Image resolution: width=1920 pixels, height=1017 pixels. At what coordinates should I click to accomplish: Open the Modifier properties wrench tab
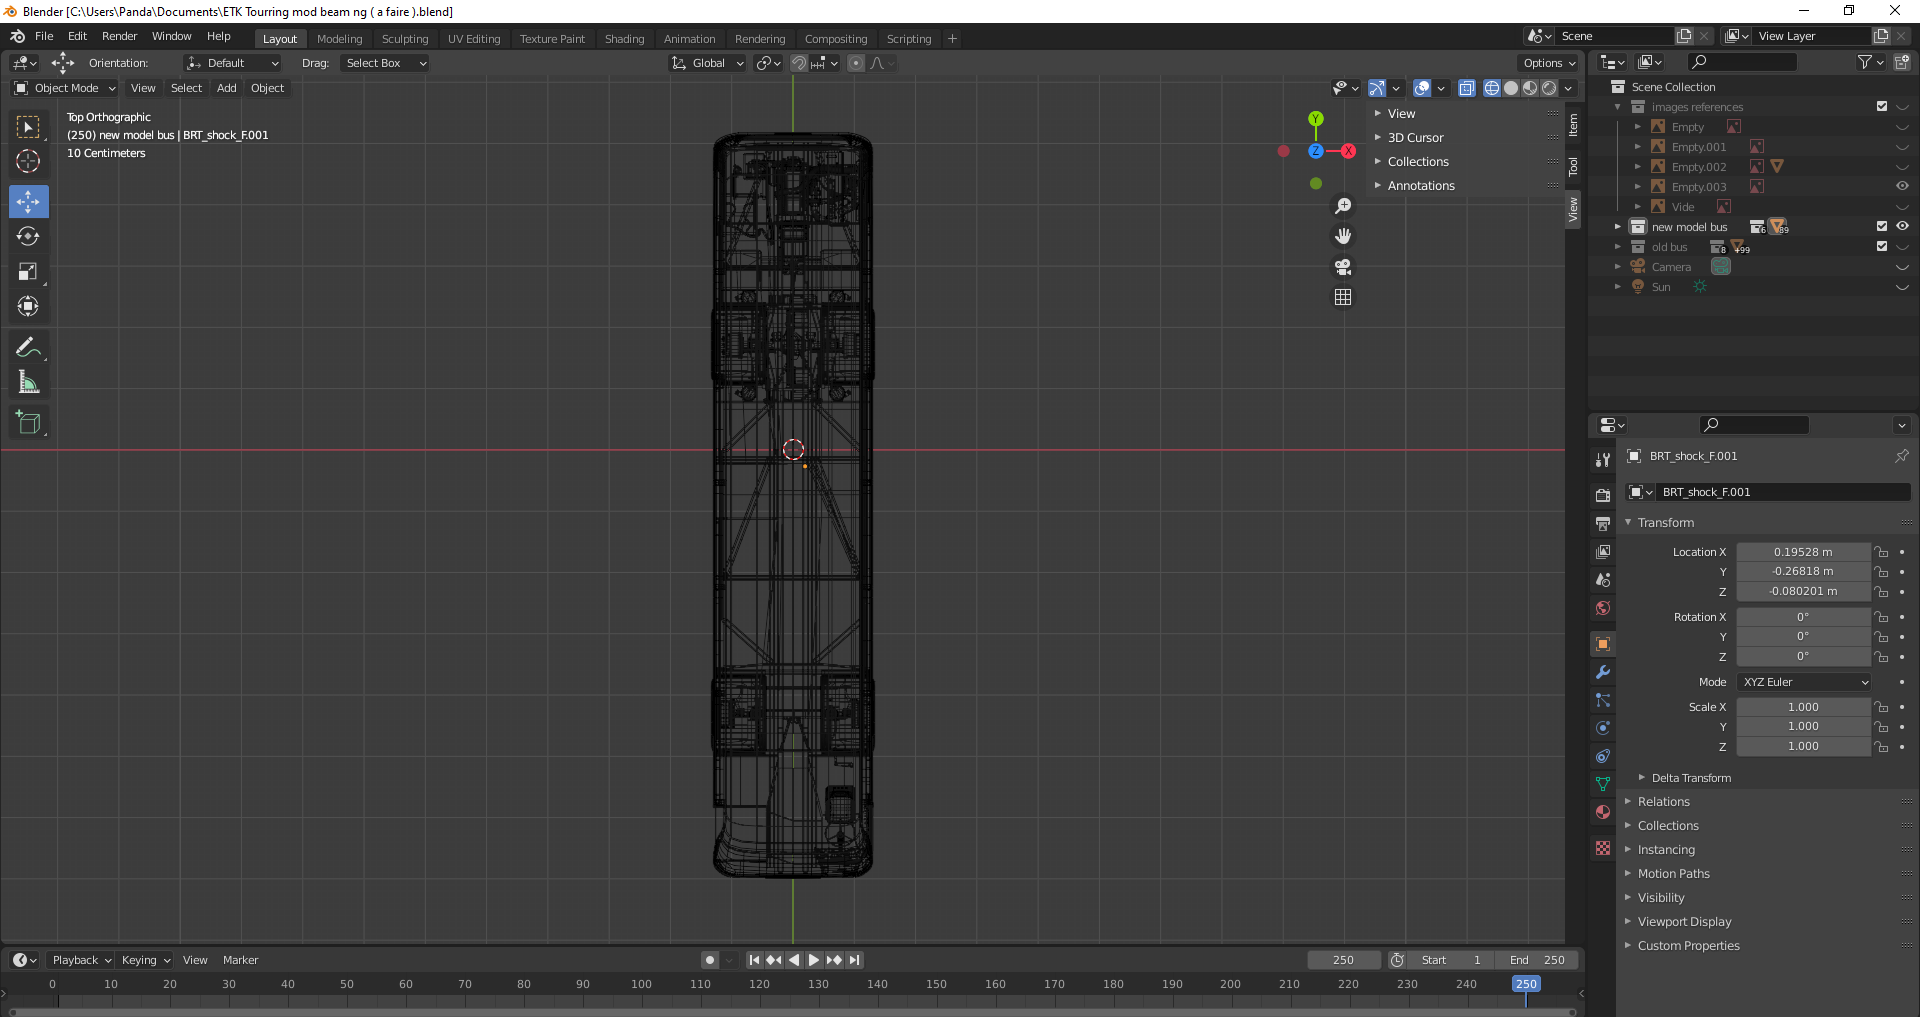click(1603, 672)
